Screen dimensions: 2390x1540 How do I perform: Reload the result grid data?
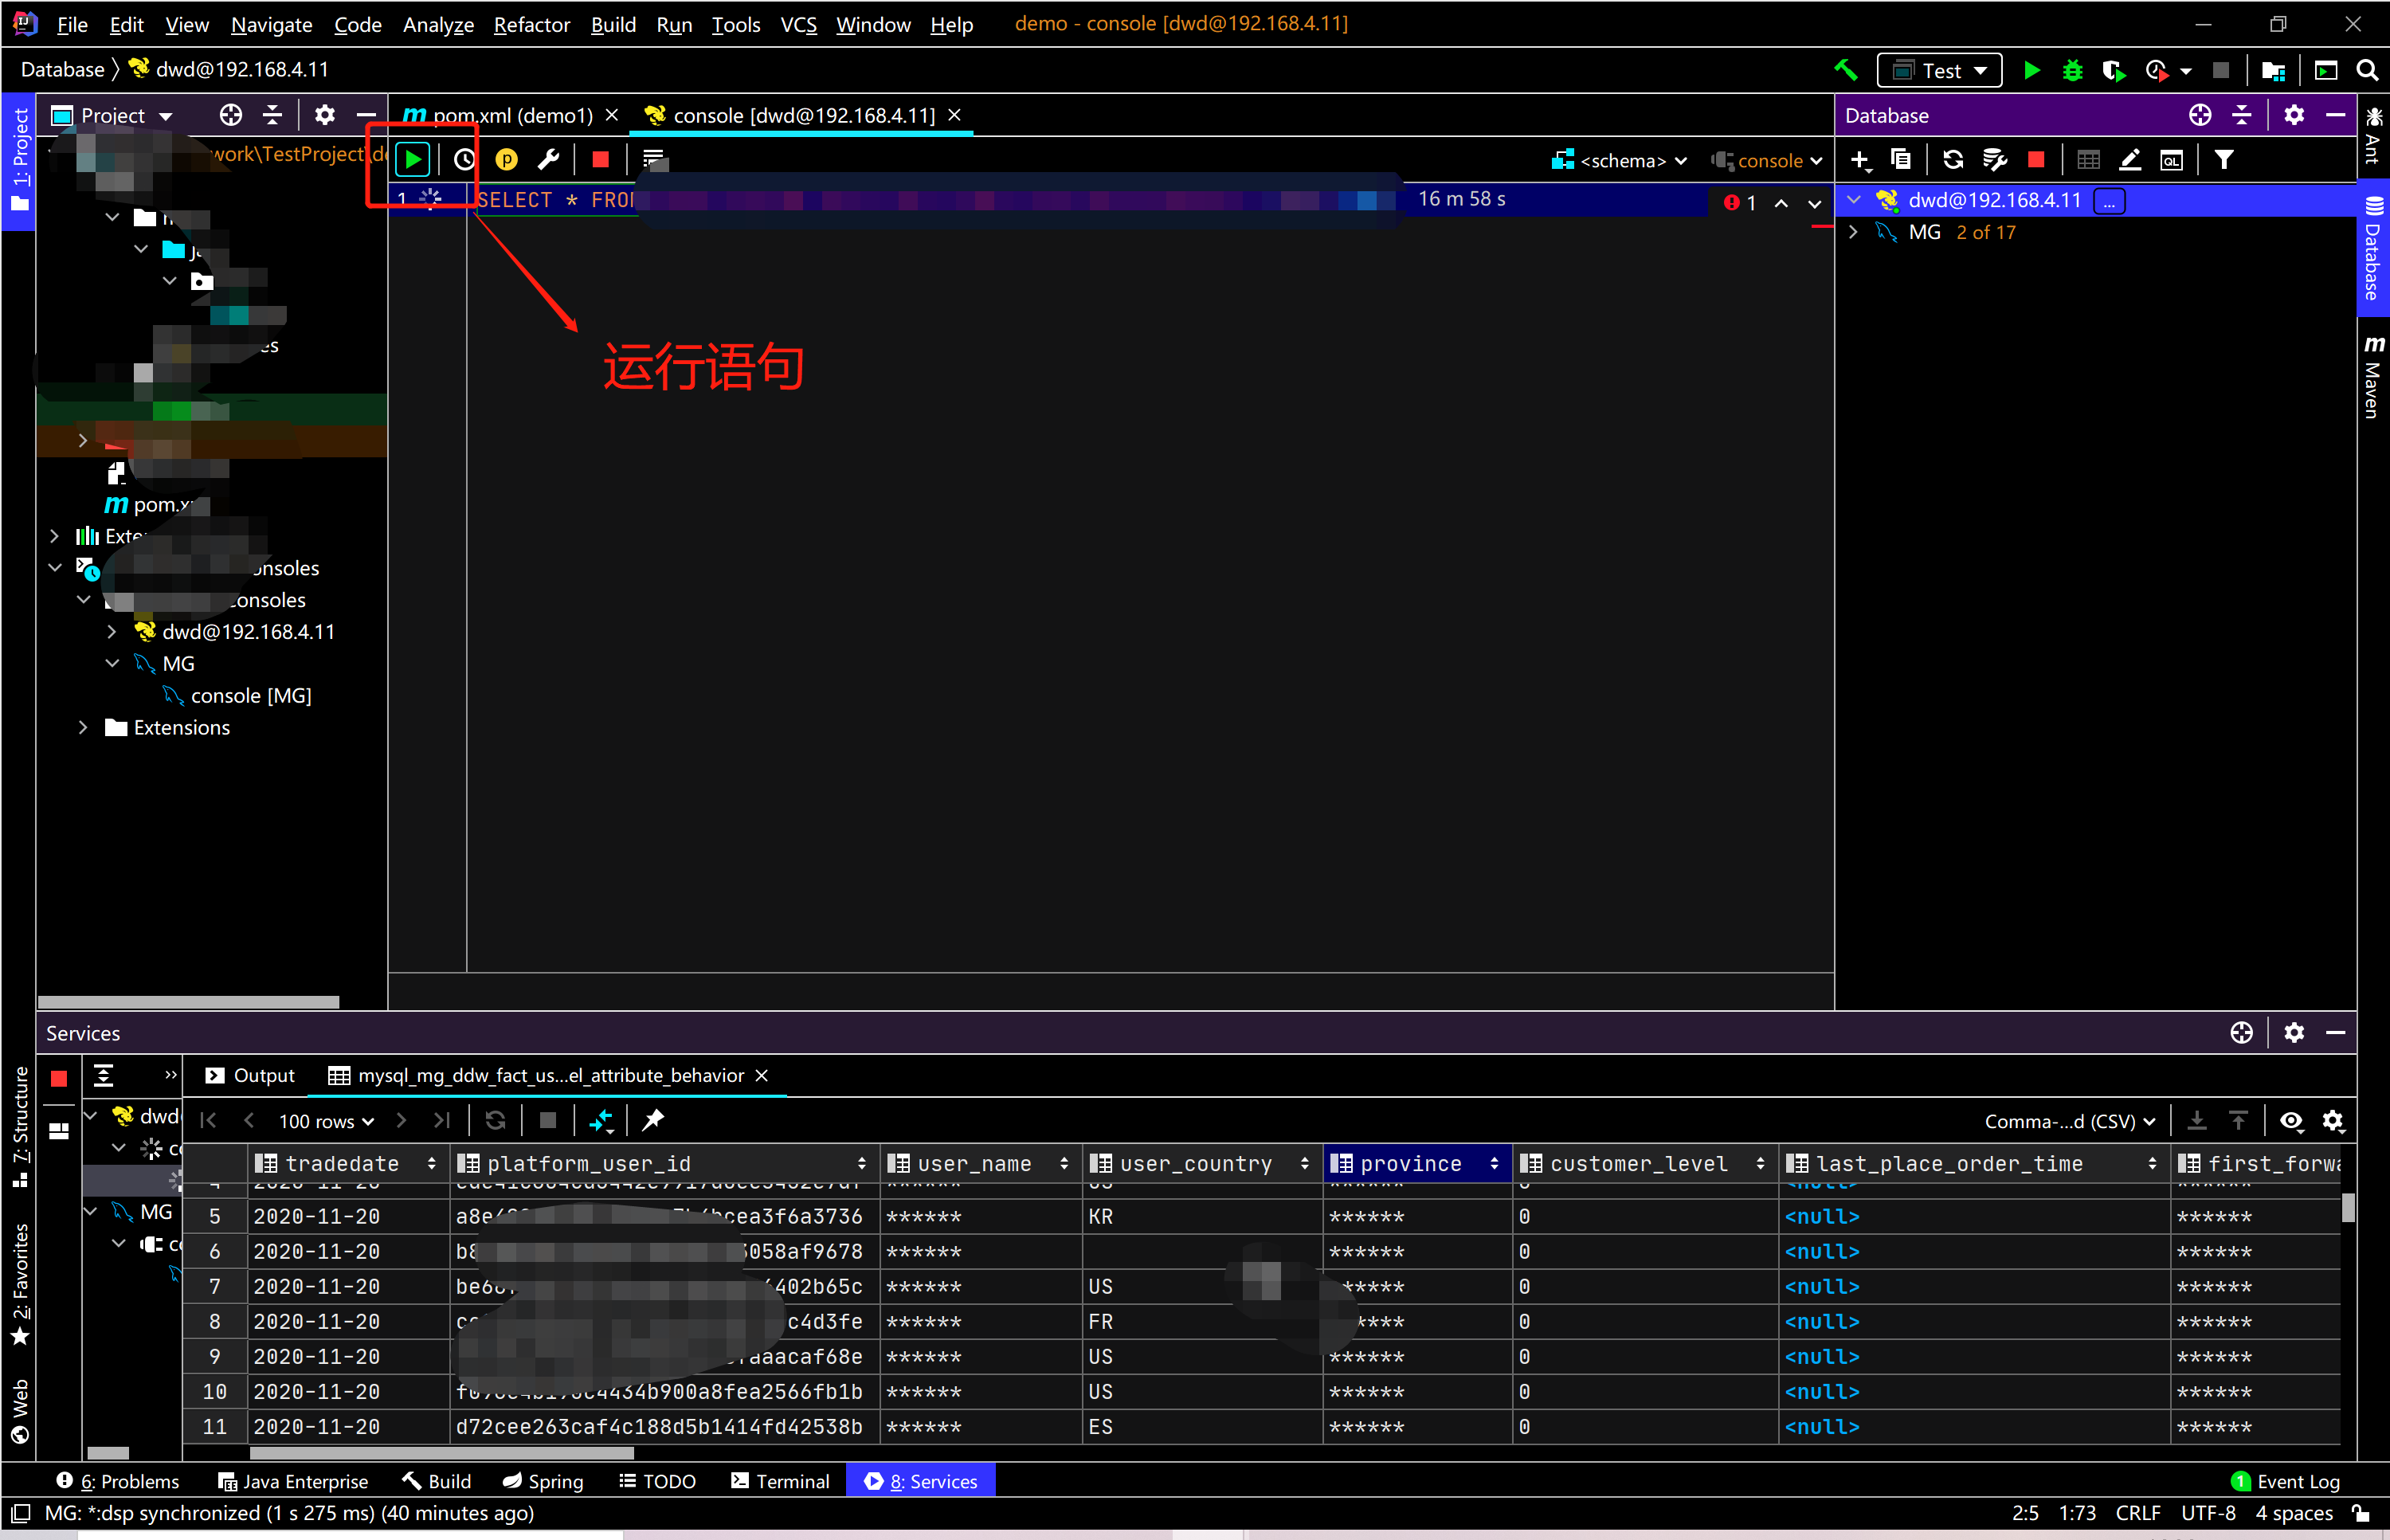(495, 1120)
